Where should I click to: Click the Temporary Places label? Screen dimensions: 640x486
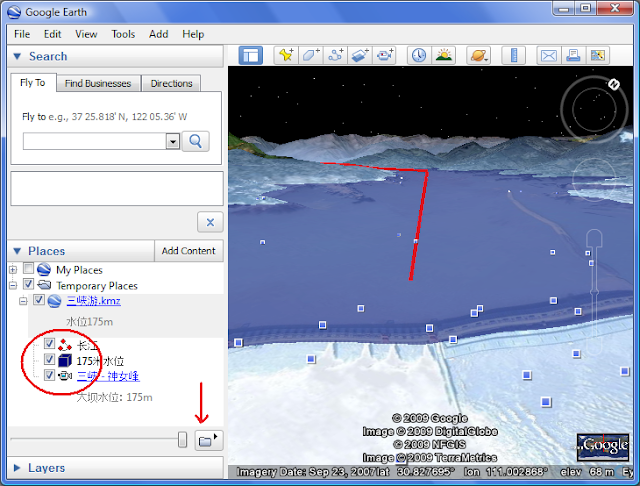pos(97,286)
